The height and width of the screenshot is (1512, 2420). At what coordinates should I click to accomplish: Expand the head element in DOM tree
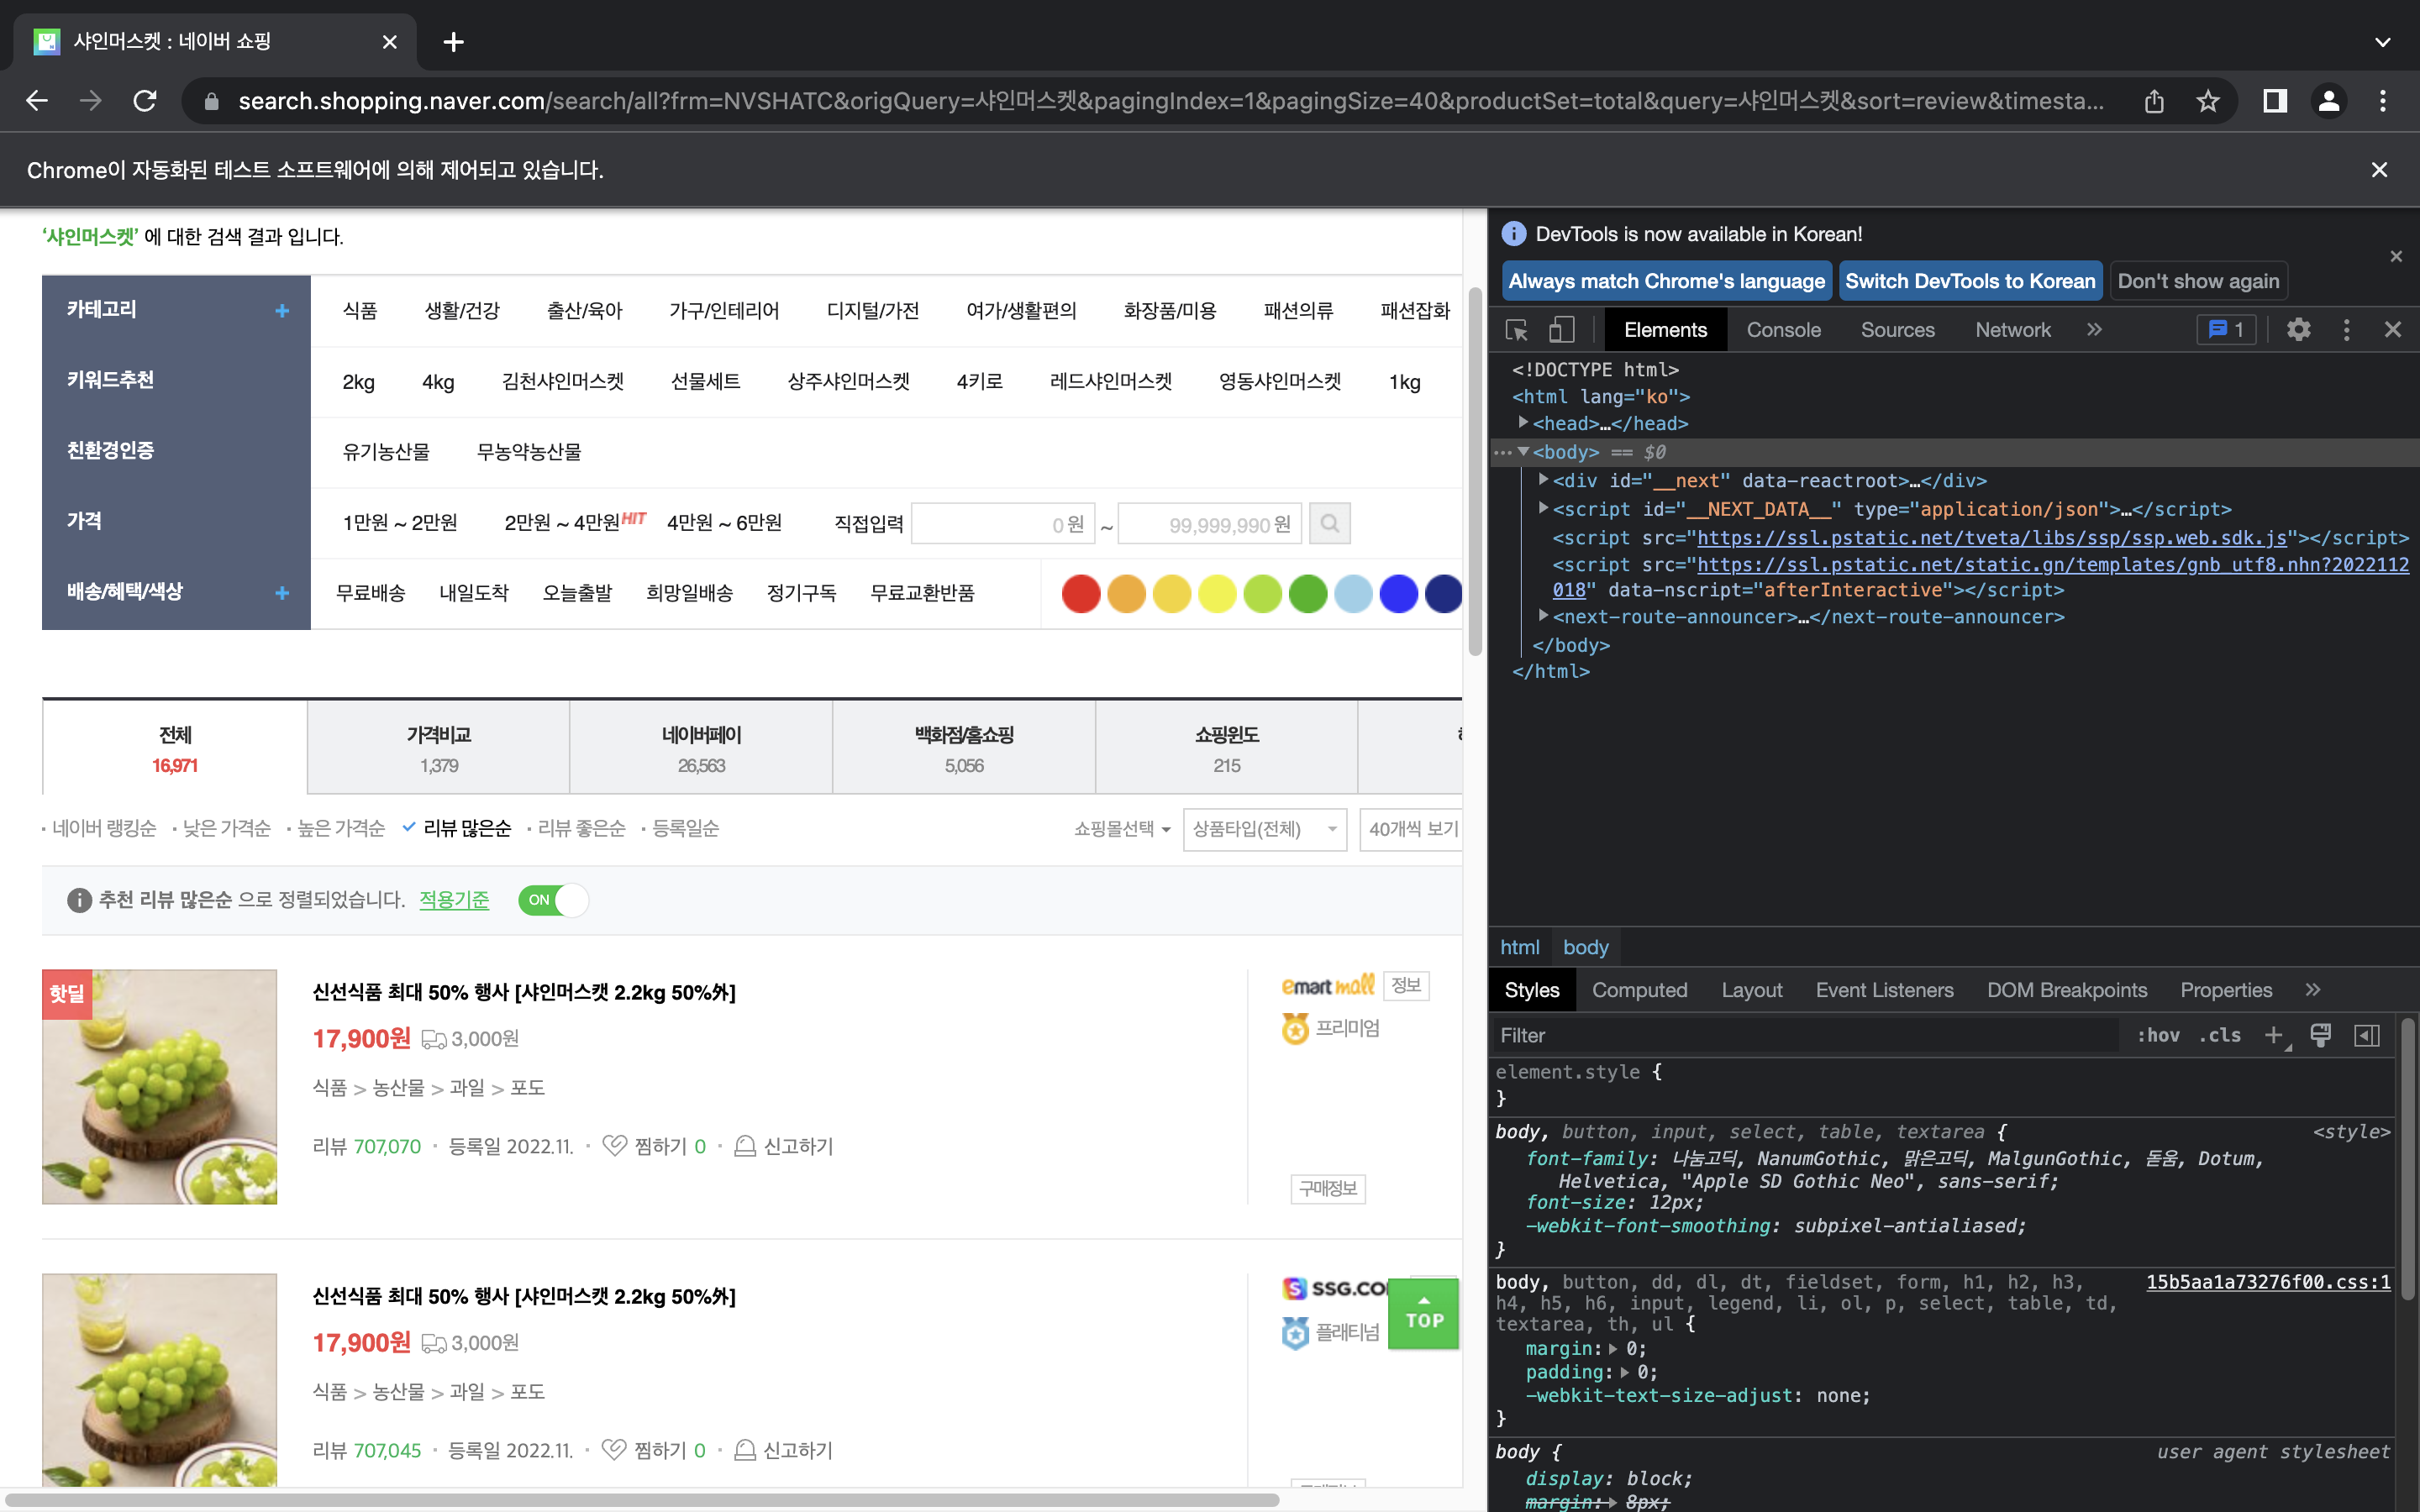click(x=1523, y=423)
